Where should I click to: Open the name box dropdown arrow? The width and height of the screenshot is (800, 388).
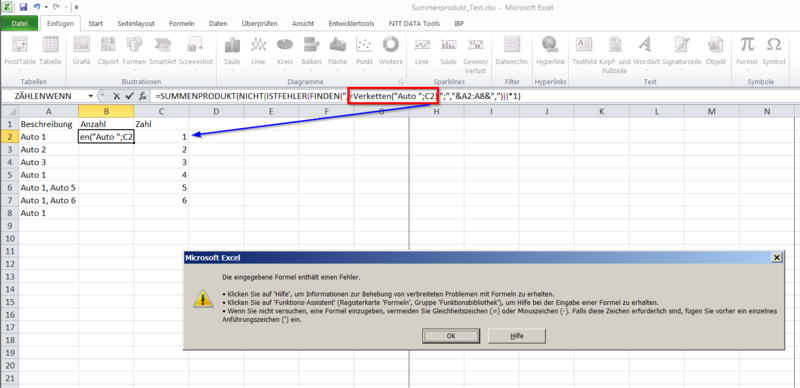tap(91, 96)
